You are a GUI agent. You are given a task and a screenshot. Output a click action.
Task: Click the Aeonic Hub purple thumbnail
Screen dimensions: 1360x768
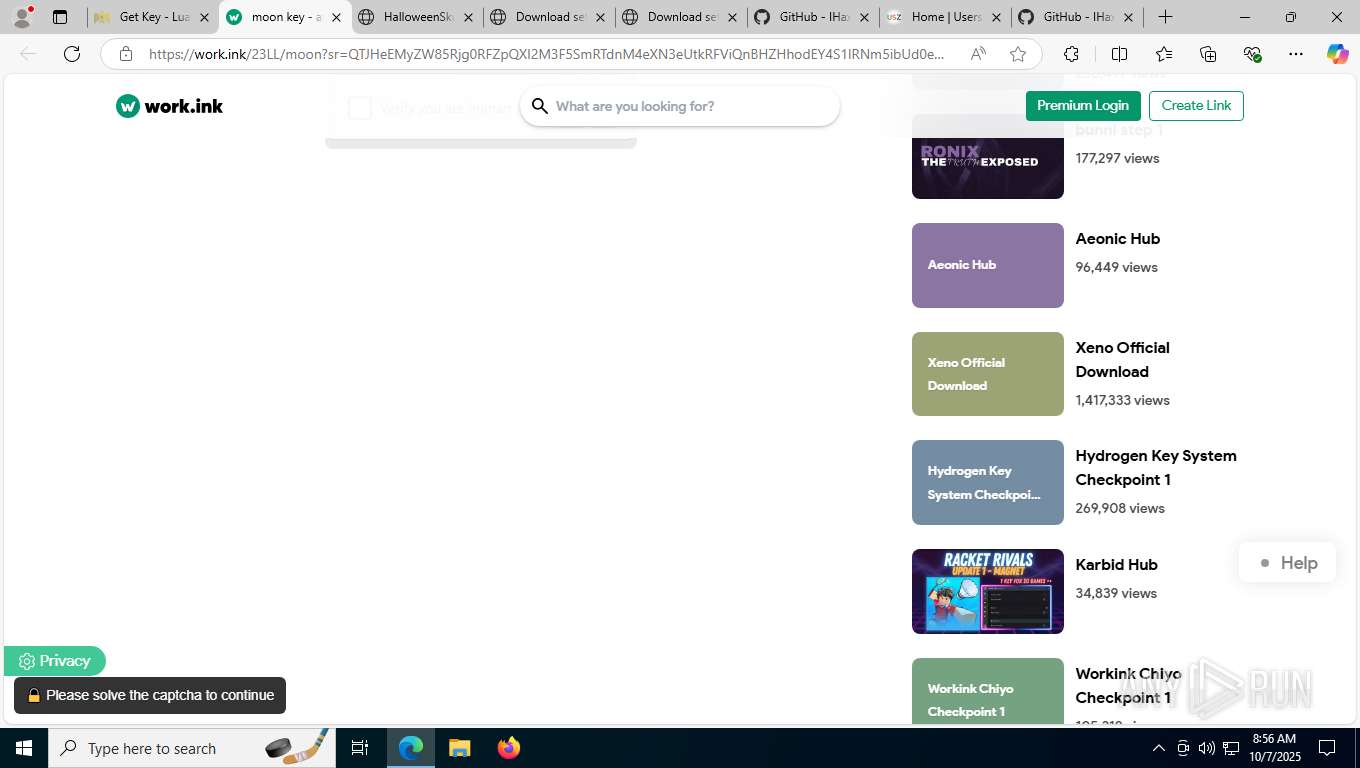[x=988, y=265]
